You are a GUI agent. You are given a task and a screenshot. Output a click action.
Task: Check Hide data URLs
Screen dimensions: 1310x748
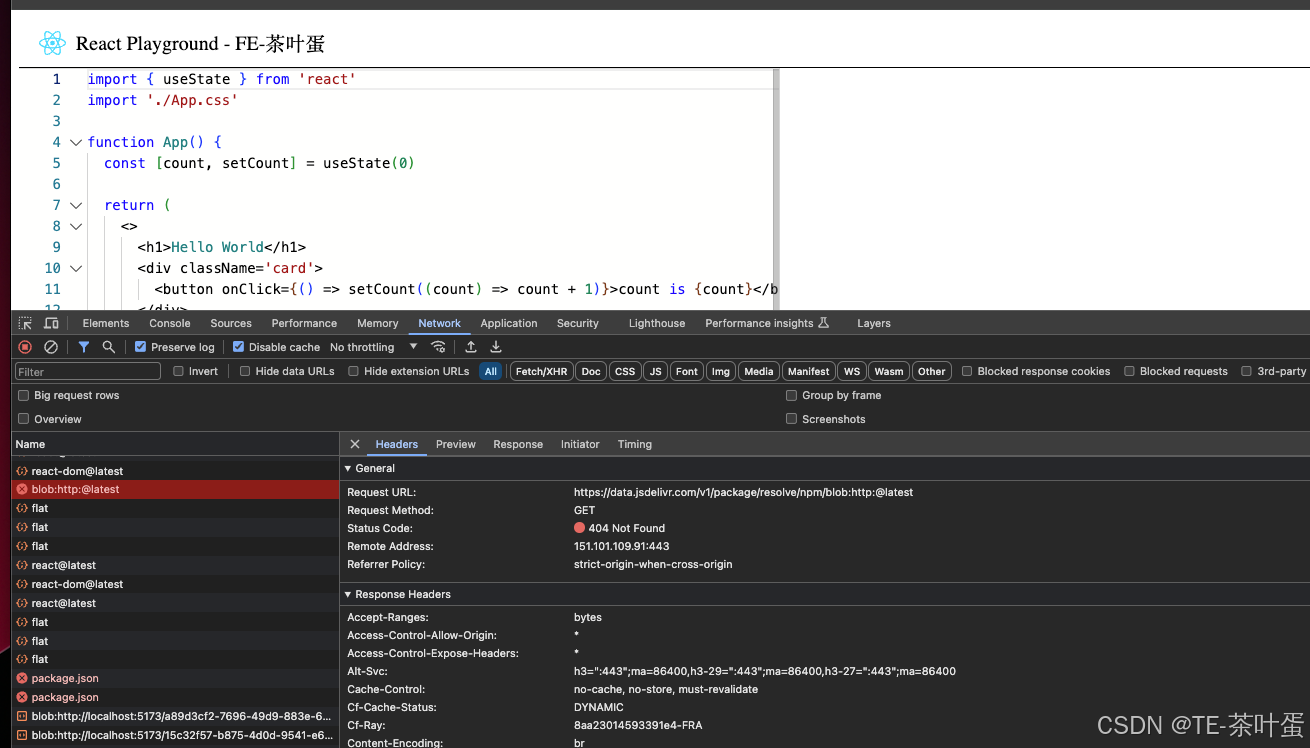[x=245, y=371]
